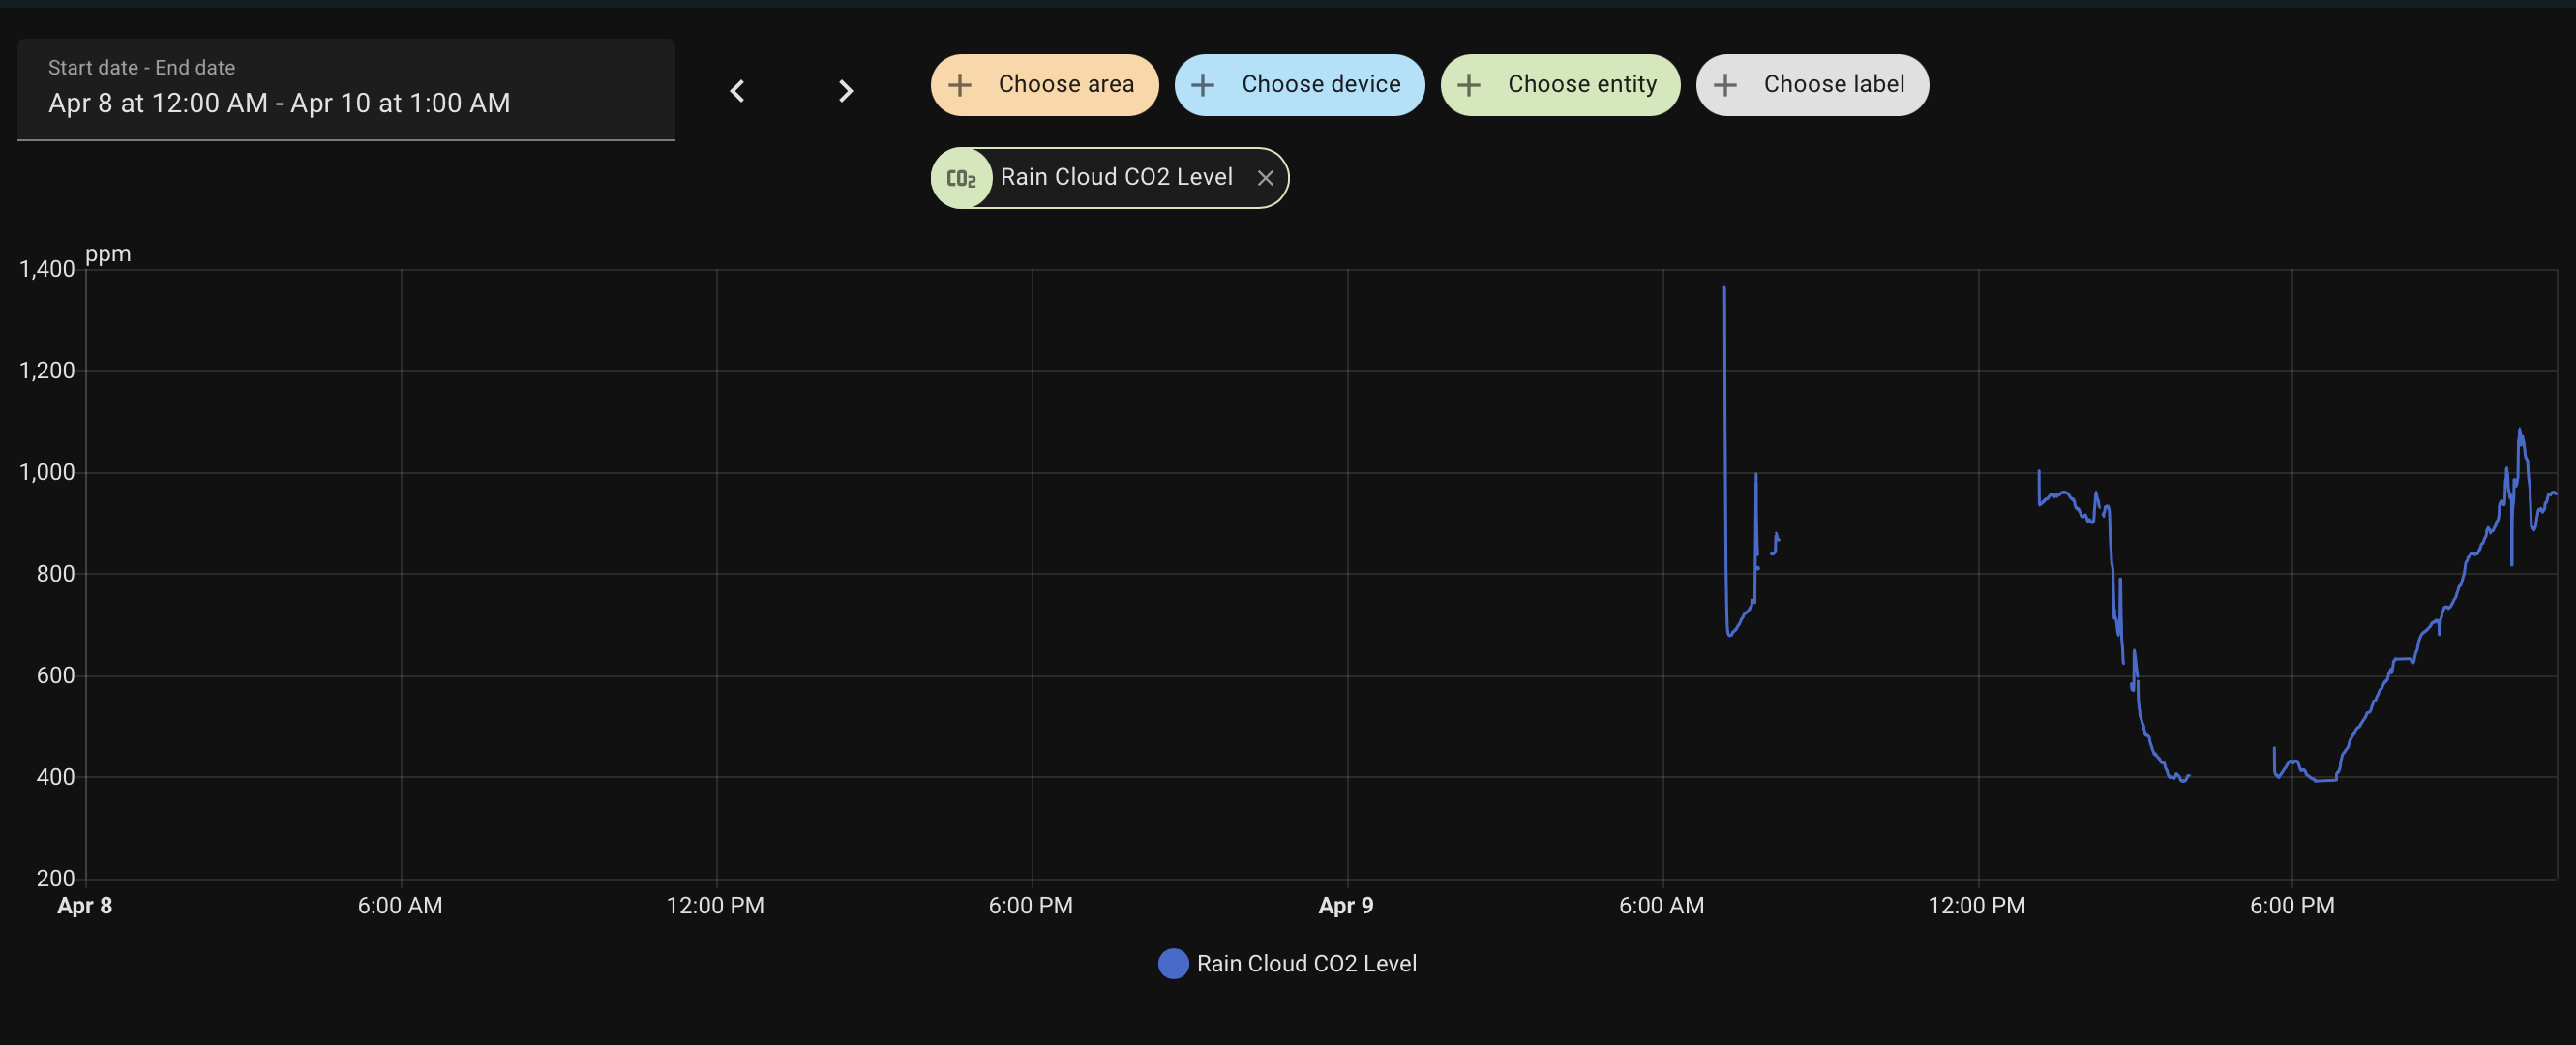Click the previous date range arrow
2576x1045 pixels.
(x=737, y=91)
